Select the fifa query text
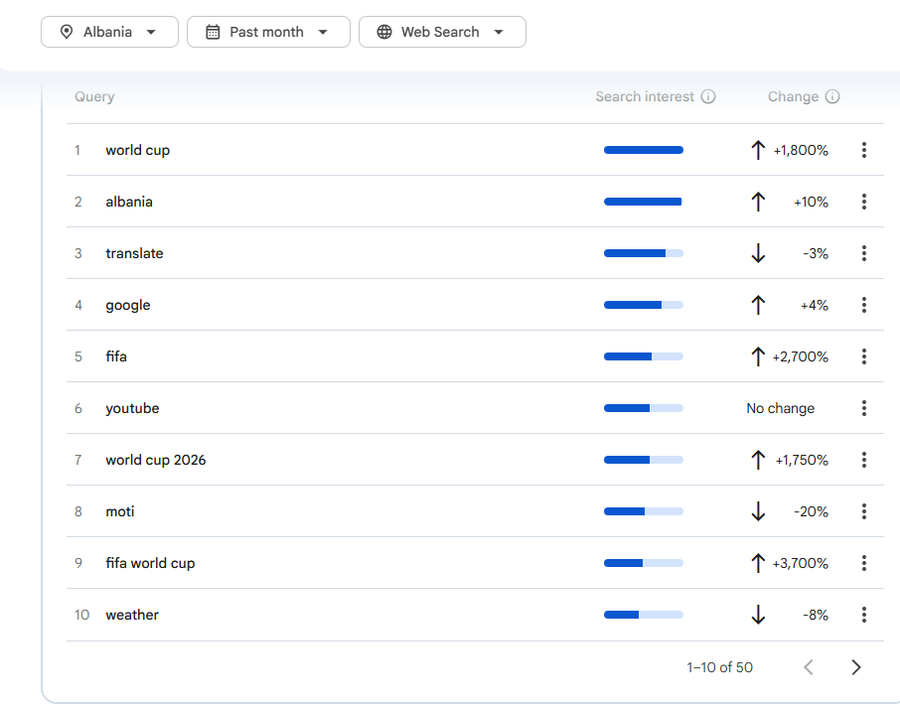900x707 pixels. pyautogui.click(x=116, y=357)
